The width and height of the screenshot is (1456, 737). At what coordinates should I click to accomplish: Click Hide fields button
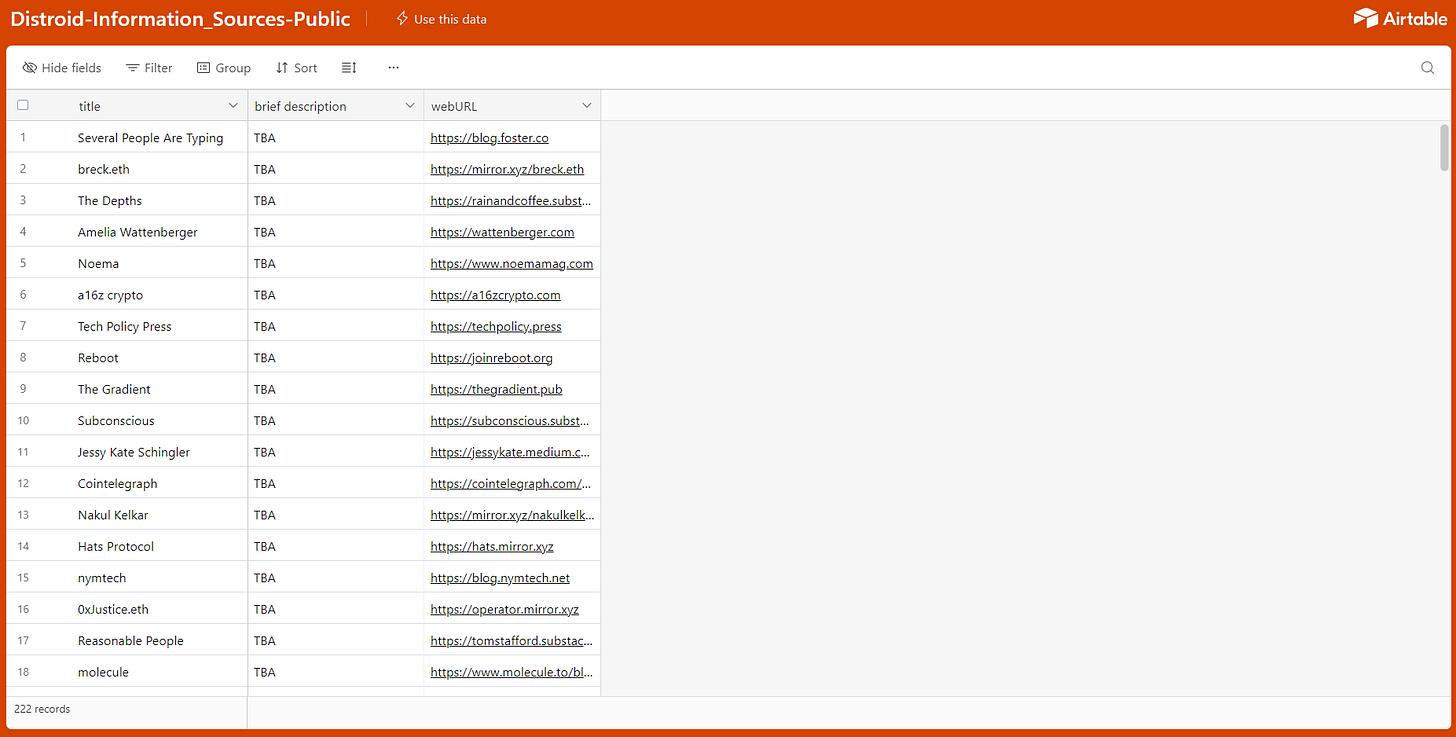point(62,68)
